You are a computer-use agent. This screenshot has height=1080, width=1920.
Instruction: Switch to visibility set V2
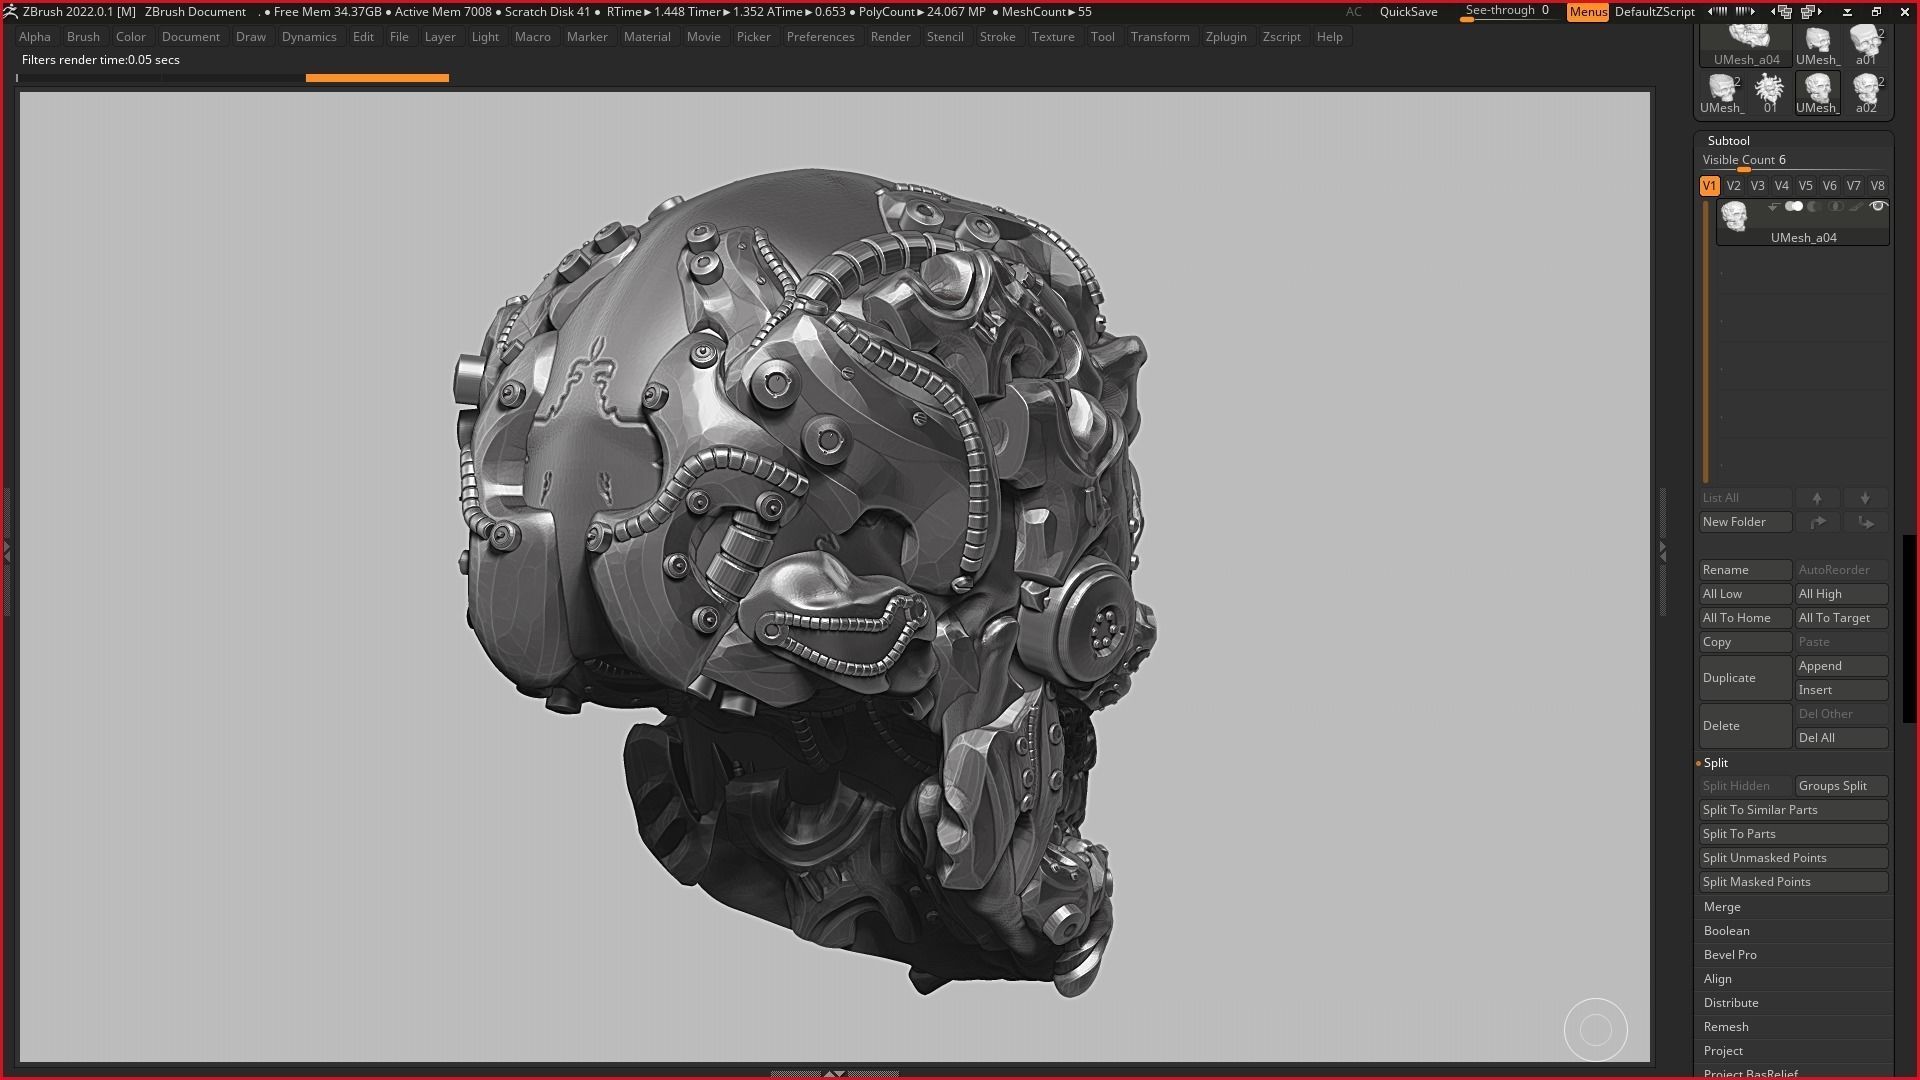pos(1733,186)
